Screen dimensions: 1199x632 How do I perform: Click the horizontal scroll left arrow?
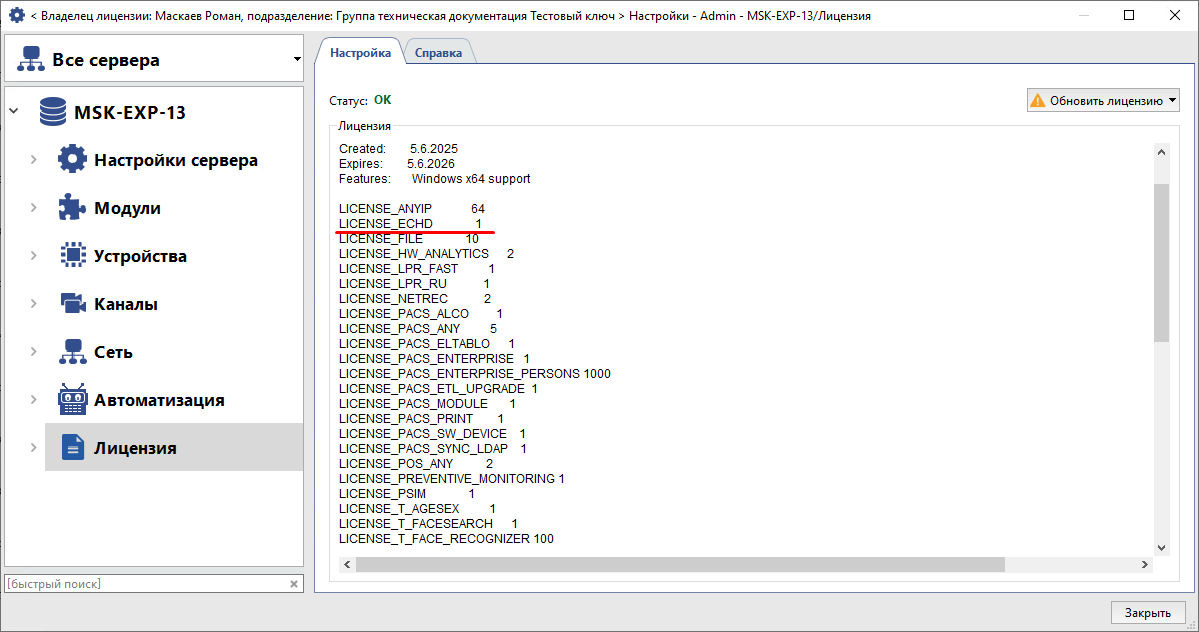(347, 564)
